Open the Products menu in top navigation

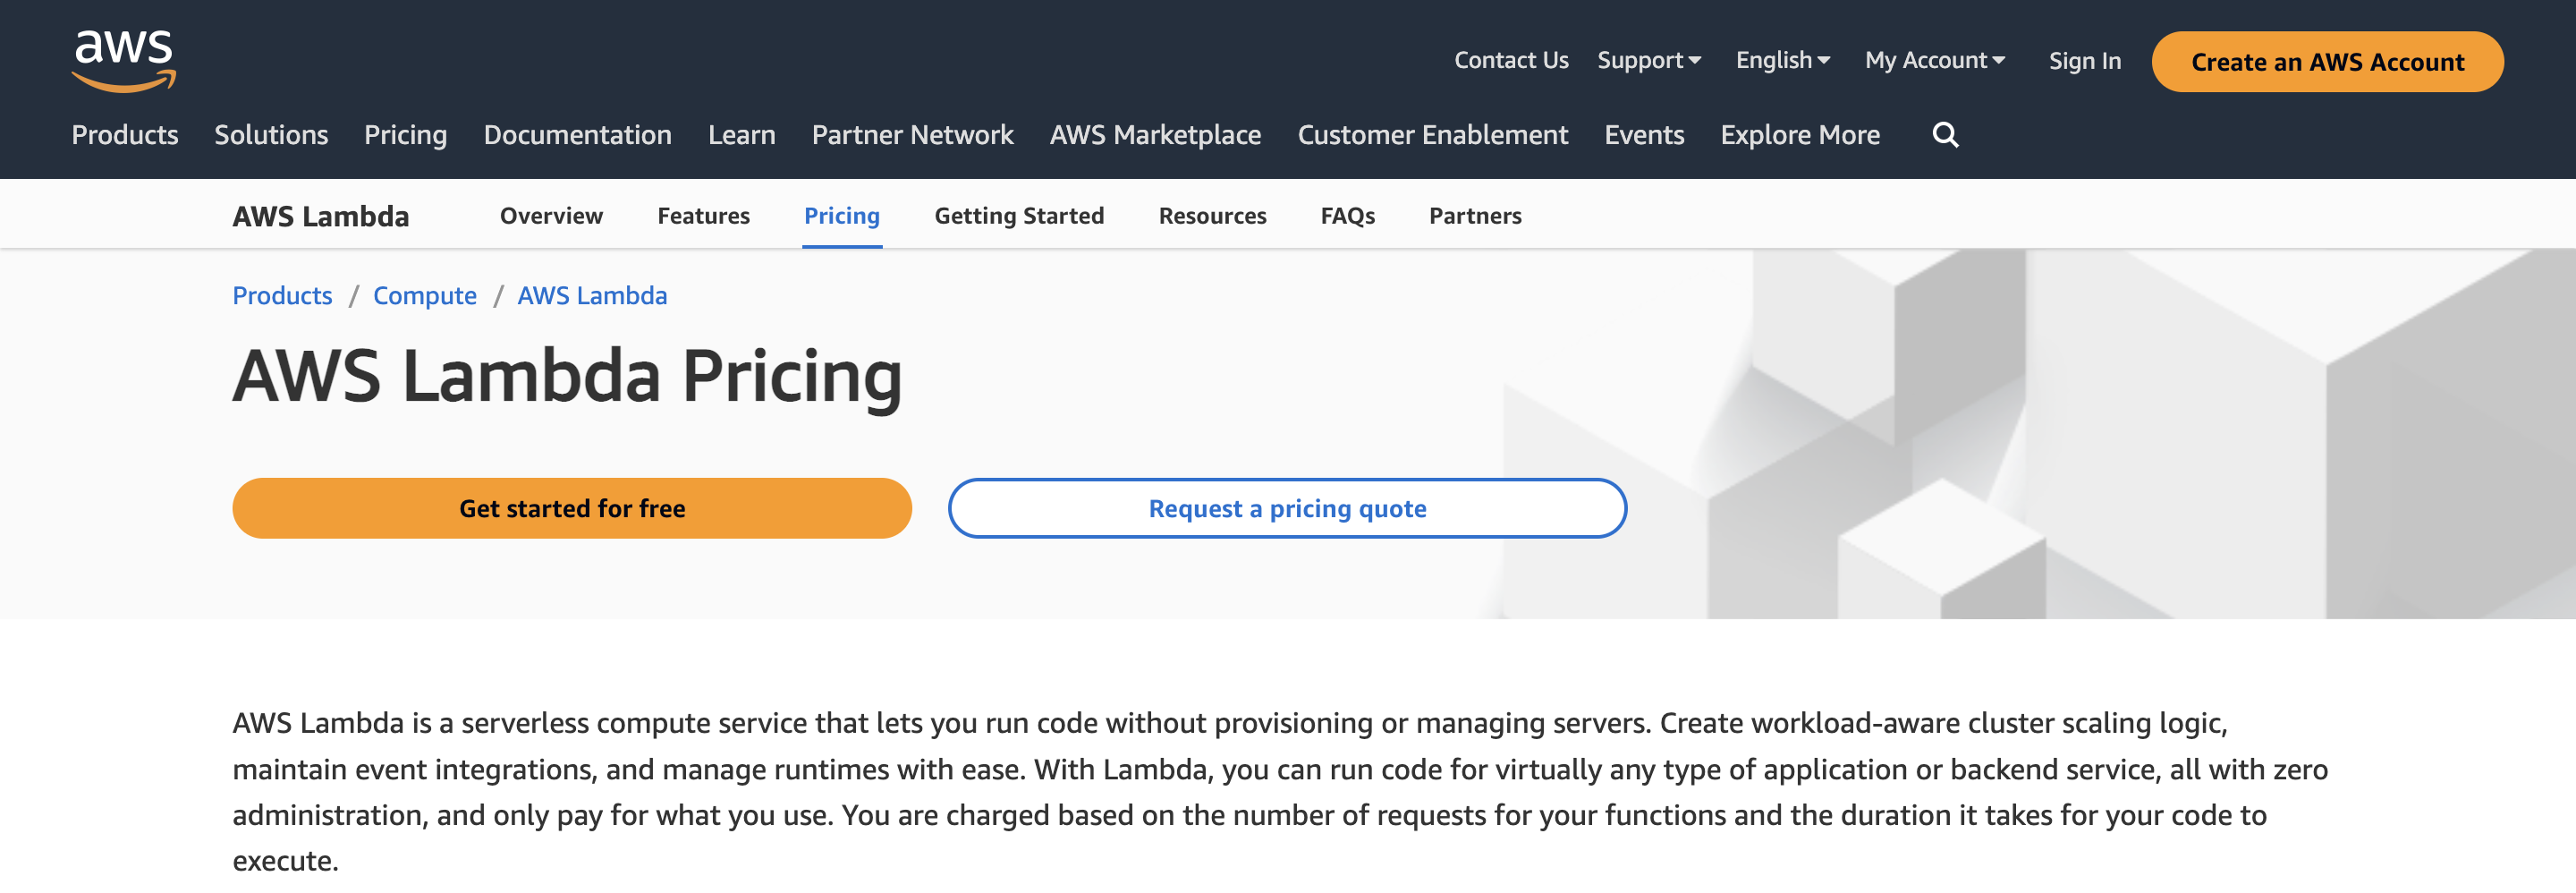tap(125, 135)
